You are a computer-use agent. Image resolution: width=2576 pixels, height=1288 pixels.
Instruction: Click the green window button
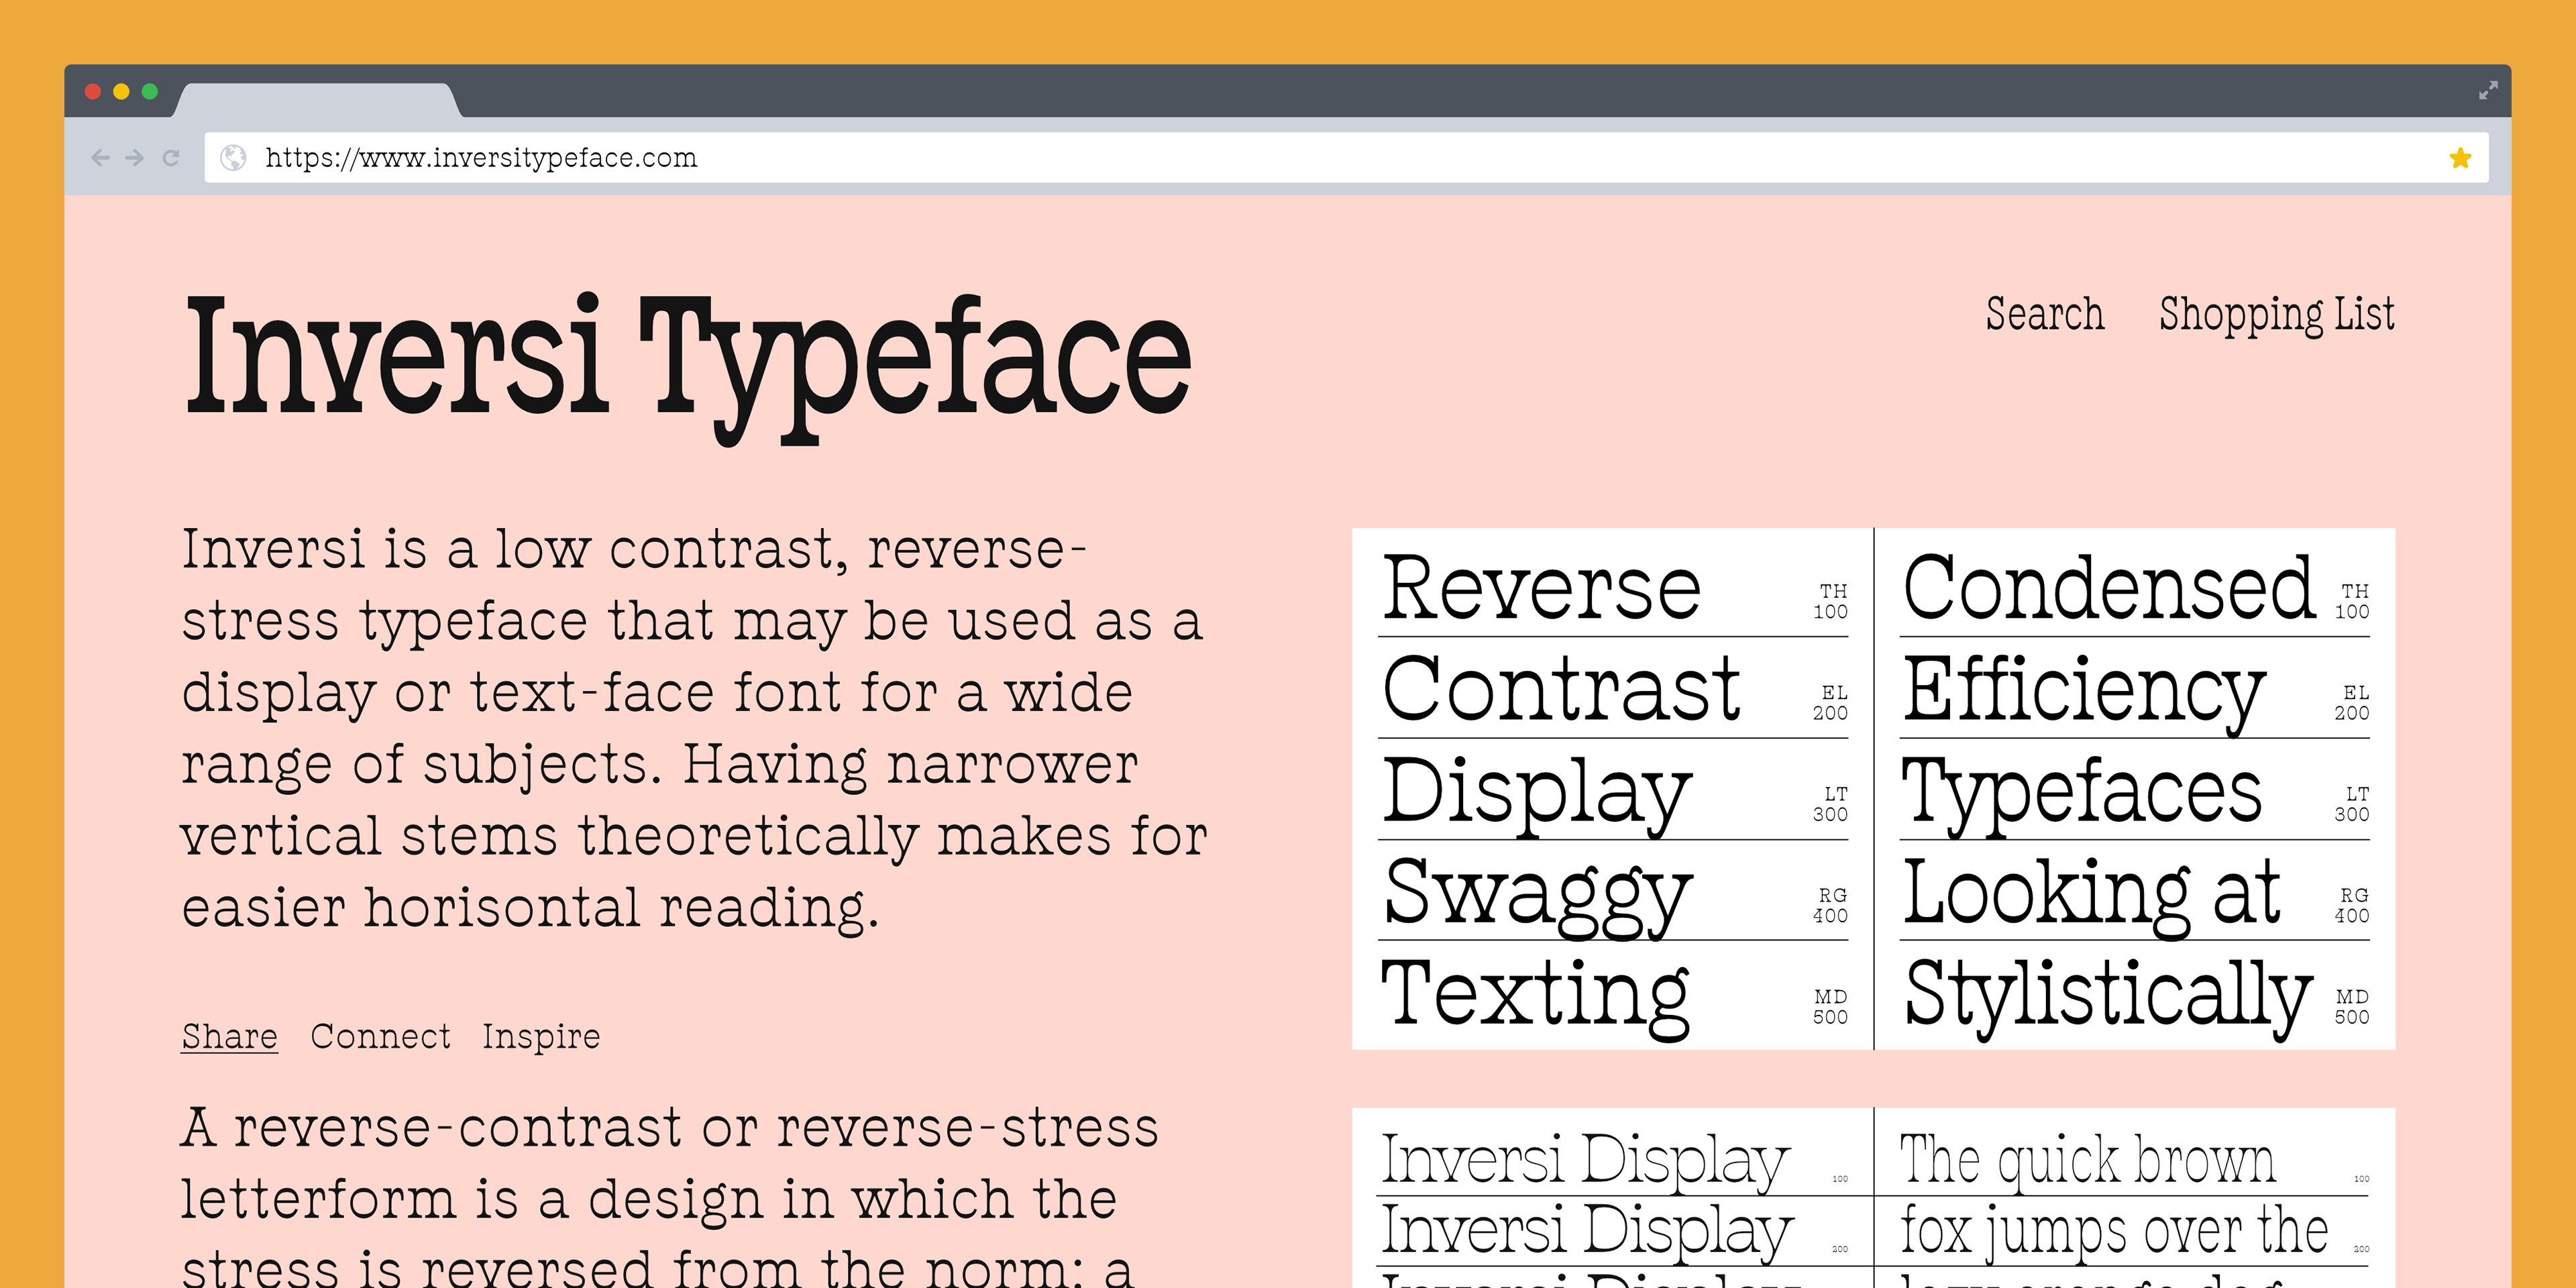click(x=150, y=92)
